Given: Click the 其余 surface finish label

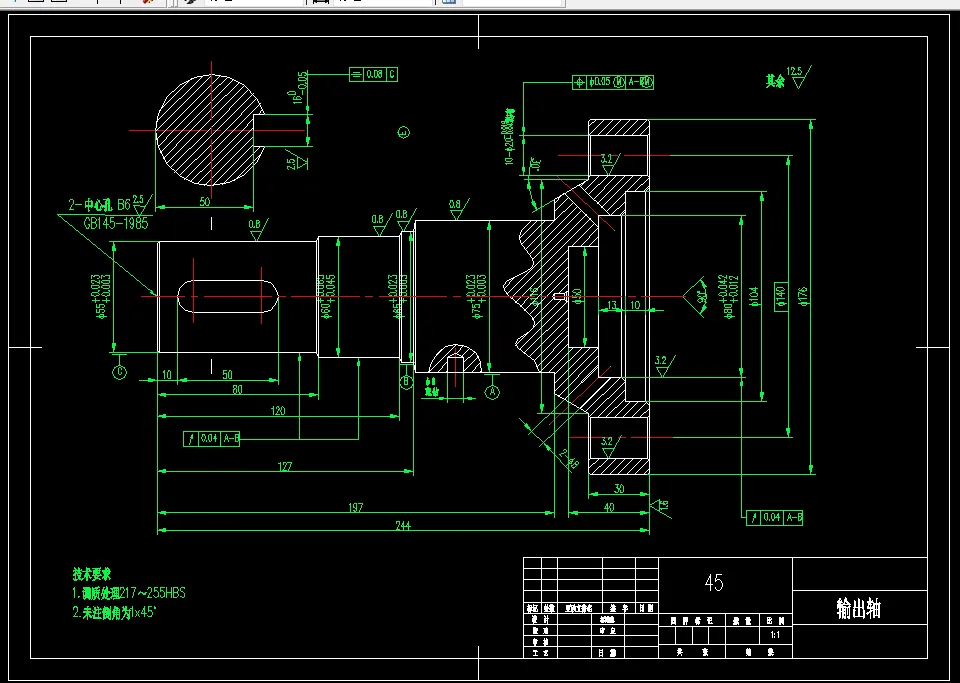Looking at the screenshot, I should pyautogui.click(x=774, y=81).
